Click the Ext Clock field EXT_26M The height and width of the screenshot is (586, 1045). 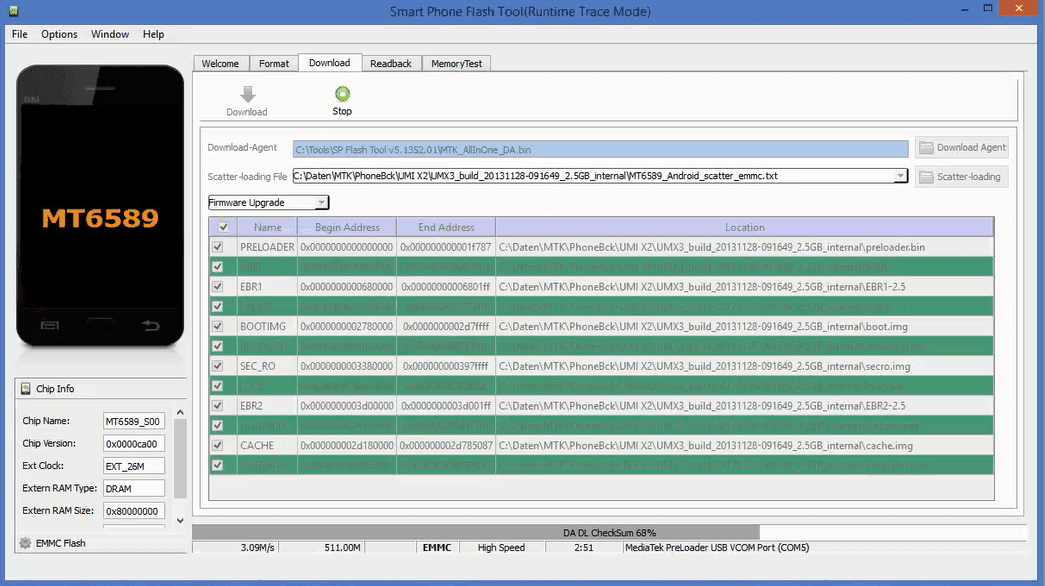(x=133, y=467)
